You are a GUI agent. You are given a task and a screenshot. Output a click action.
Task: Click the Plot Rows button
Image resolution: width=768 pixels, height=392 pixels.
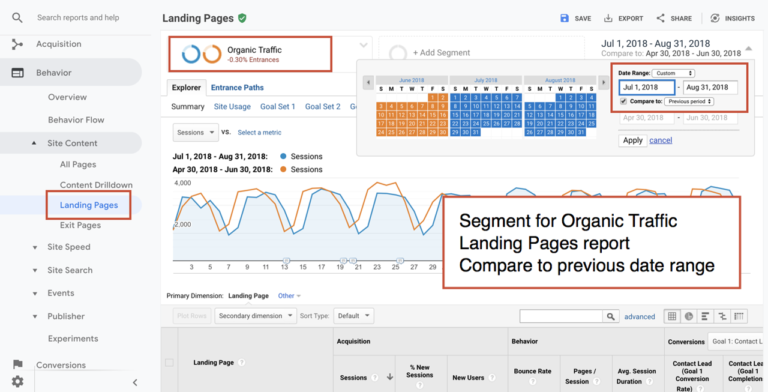(x=192, y=316)
